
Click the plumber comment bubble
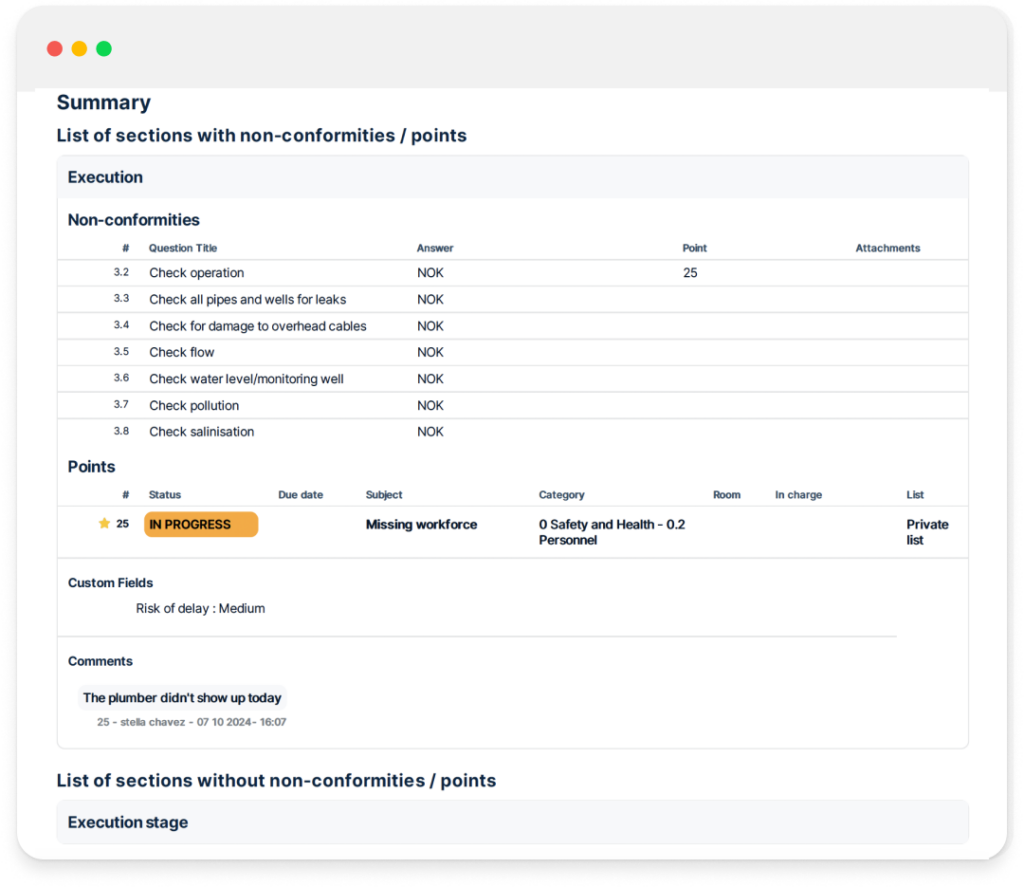click(182, 697)
